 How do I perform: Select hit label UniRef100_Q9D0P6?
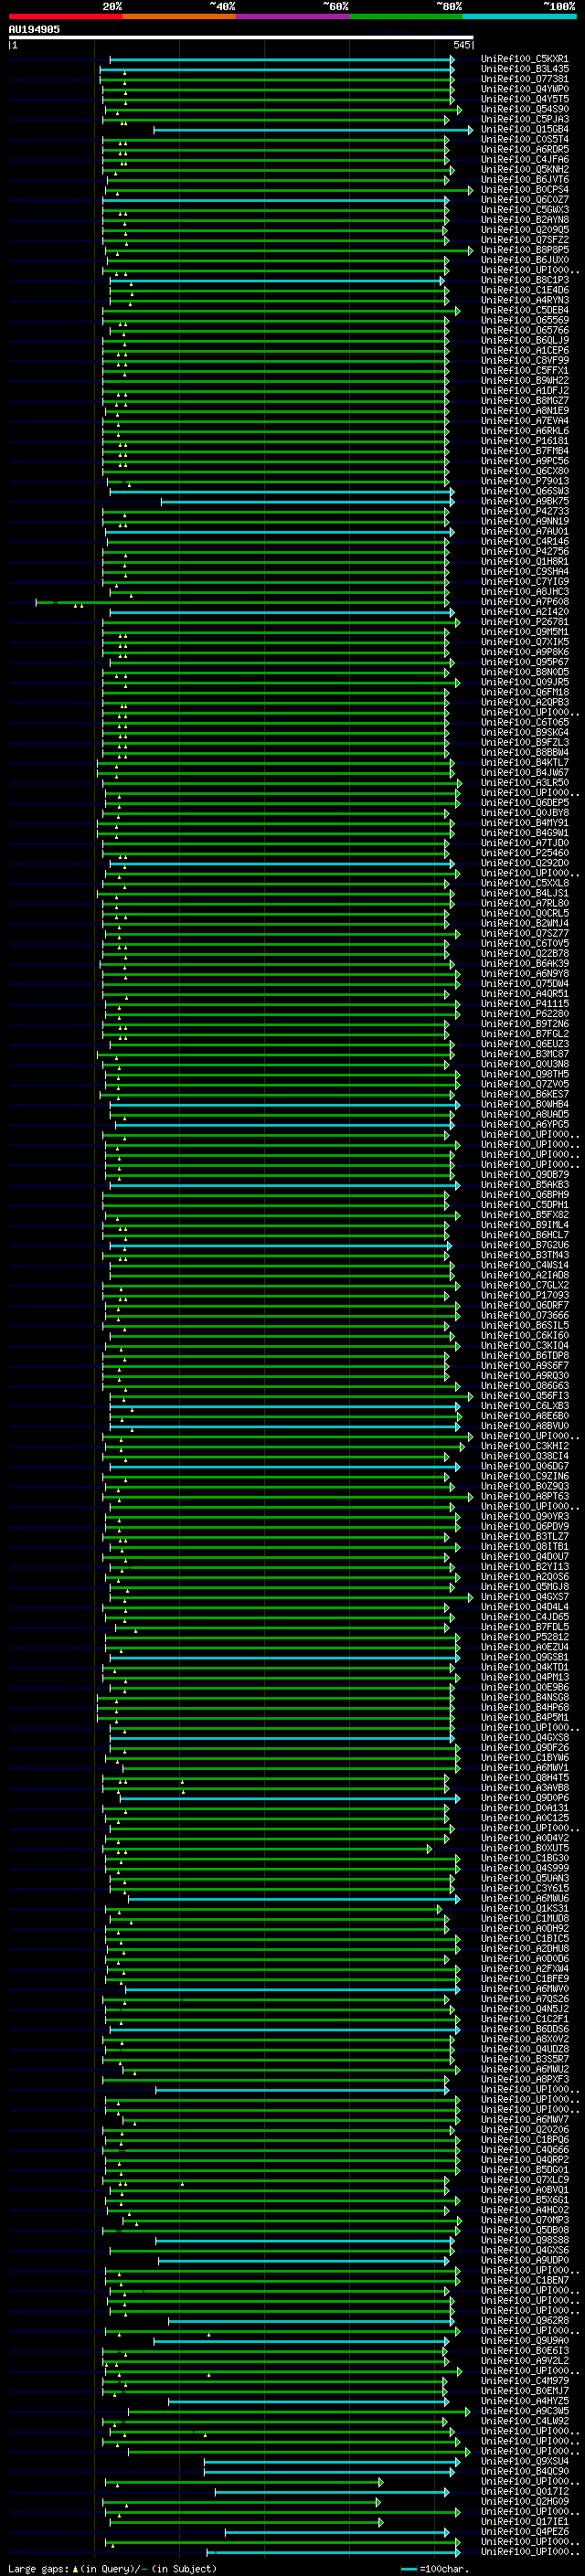[x=525, y=1797]
